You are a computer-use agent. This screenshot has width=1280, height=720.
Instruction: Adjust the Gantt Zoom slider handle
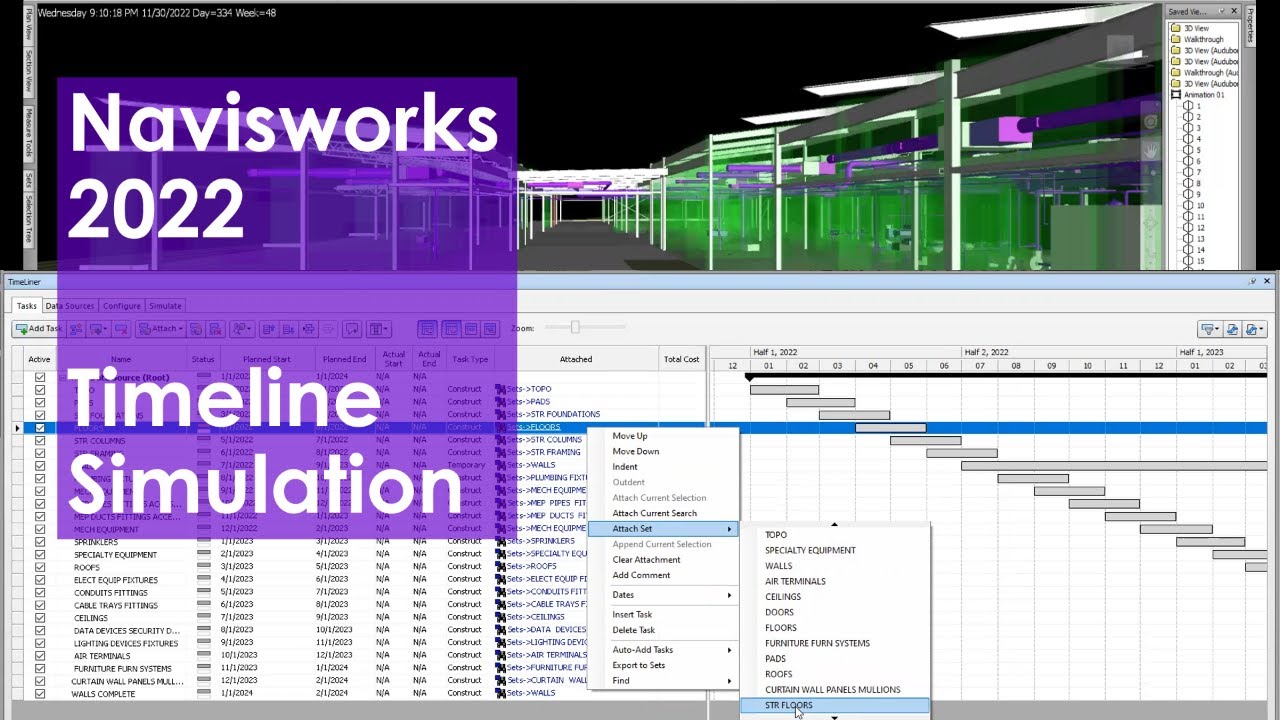coord(575,327)
